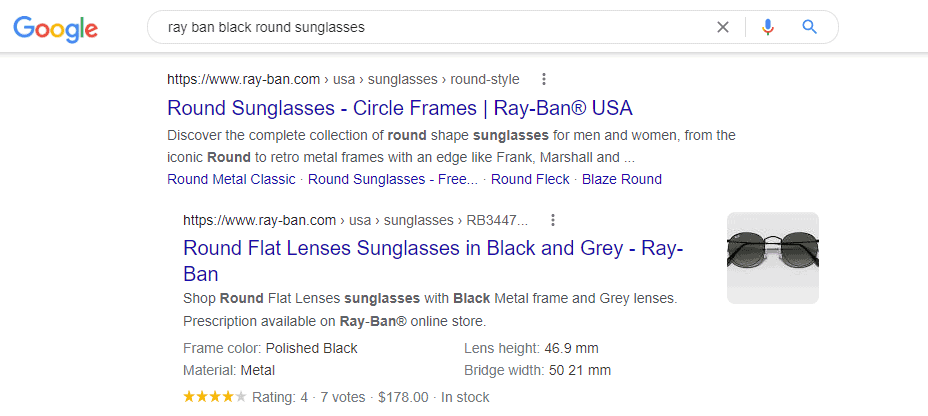Click the star rating row

coord(214,396)
